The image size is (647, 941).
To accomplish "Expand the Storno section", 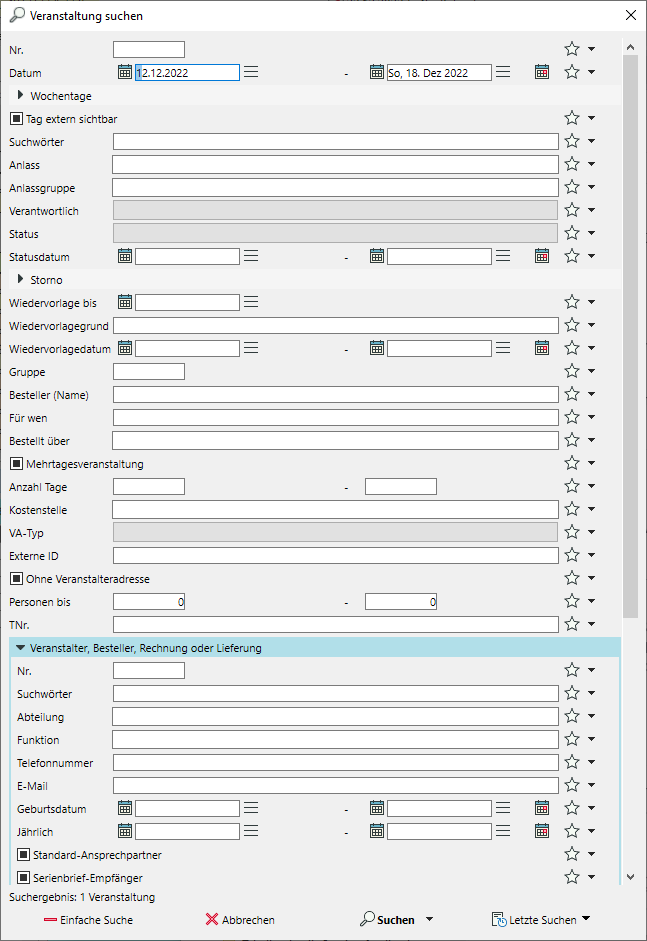I will [x=21, y=280].
